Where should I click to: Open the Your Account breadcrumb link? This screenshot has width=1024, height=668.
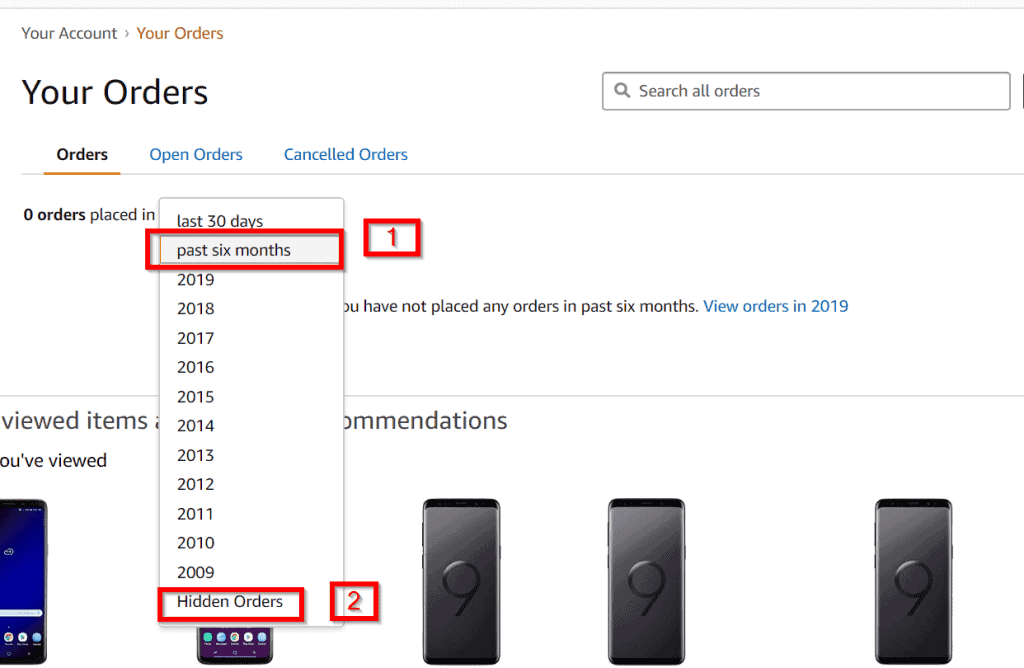[x=69, y=33]
